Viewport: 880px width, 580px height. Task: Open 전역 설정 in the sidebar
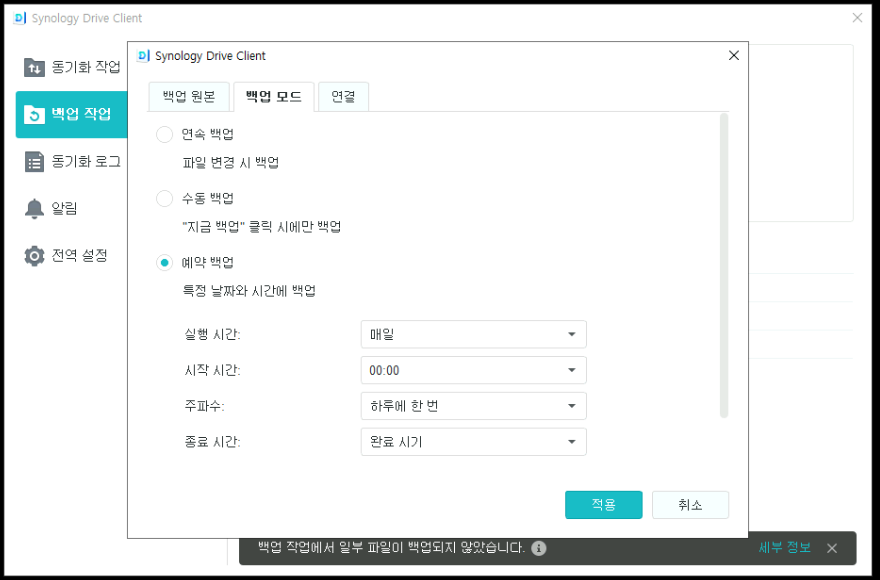pos(72,255)
